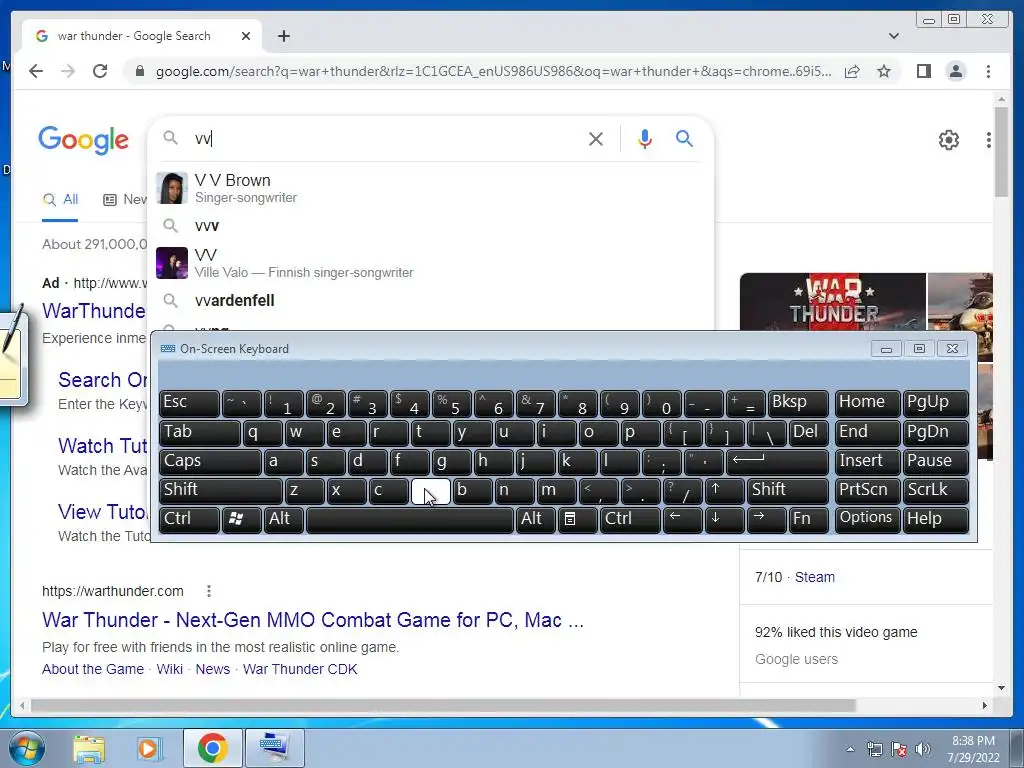Submit search with magnifier button

pyautogui.click(x=684, y=138)
